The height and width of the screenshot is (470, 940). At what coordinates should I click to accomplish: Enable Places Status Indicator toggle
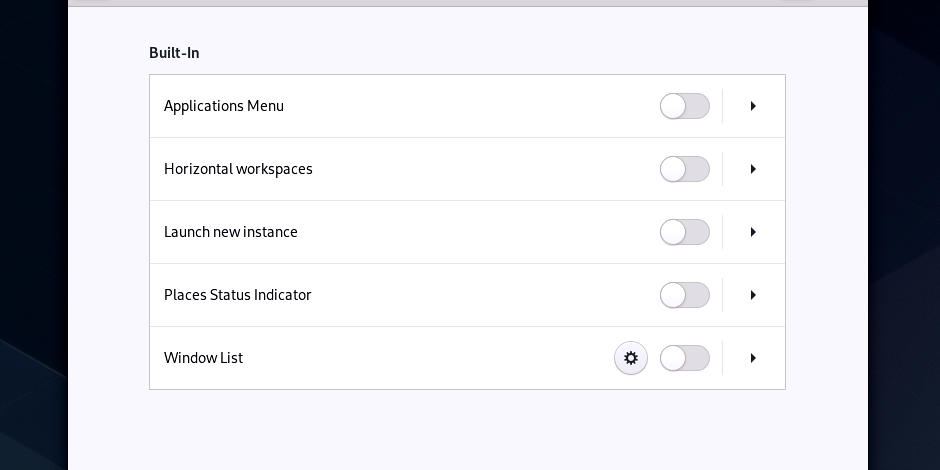685,295
